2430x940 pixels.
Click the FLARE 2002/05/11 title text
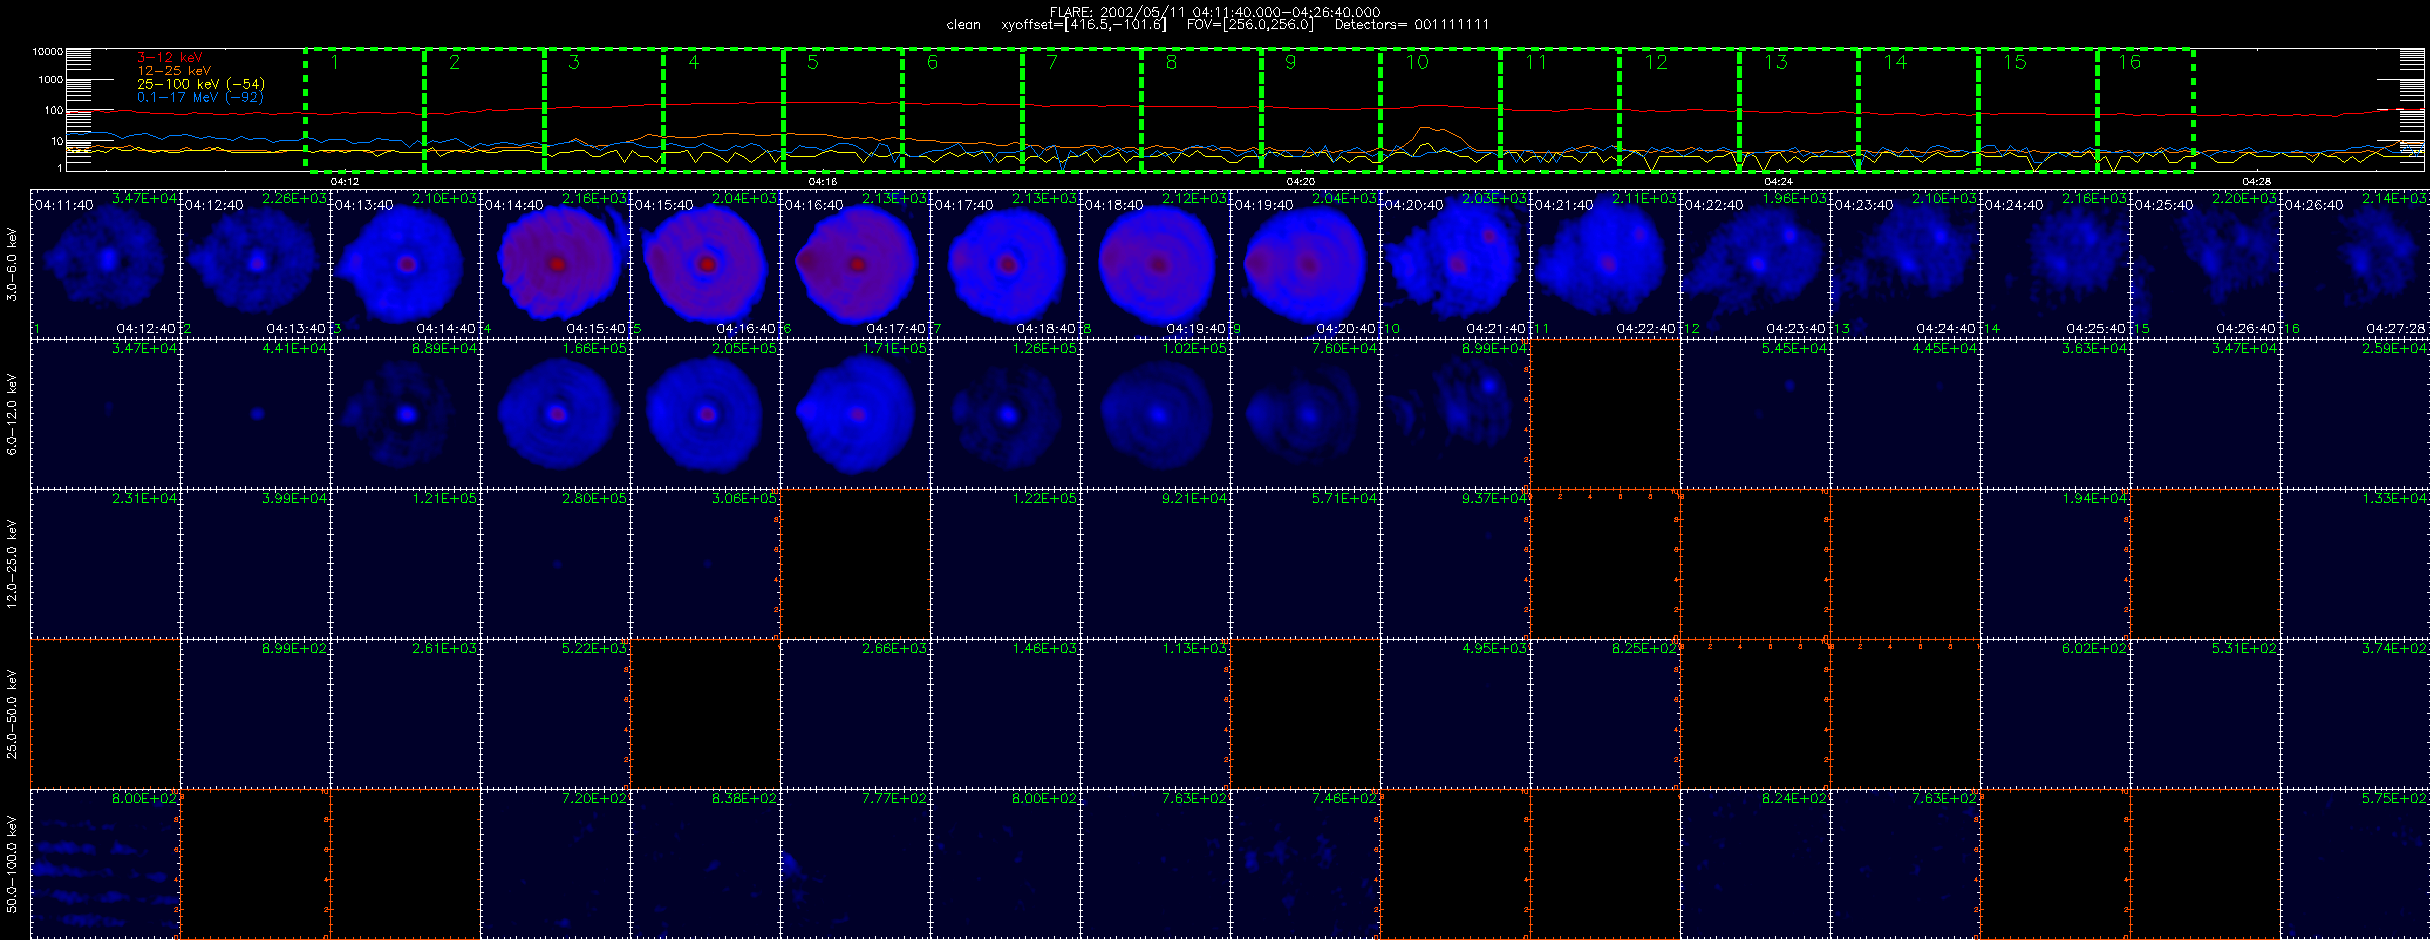1215,12
